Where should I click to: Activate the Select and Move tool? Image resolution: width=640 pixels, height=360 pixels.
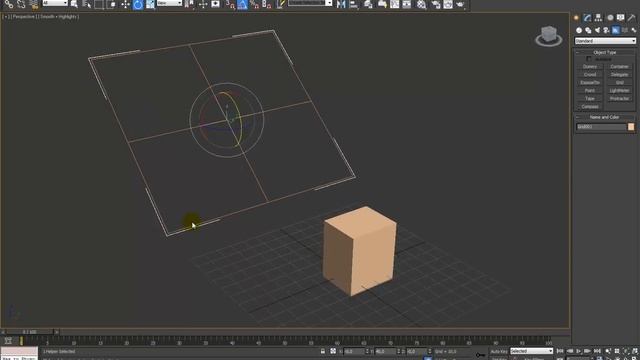125,4
